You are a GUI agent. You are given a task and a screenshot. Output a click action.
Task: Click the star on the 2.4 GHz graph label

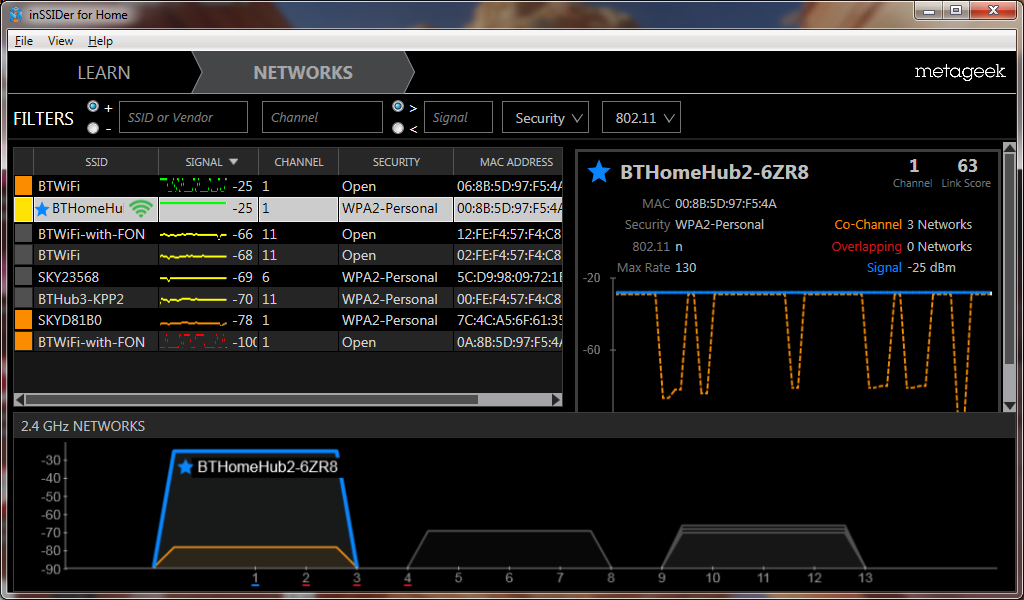pos(185,467)
